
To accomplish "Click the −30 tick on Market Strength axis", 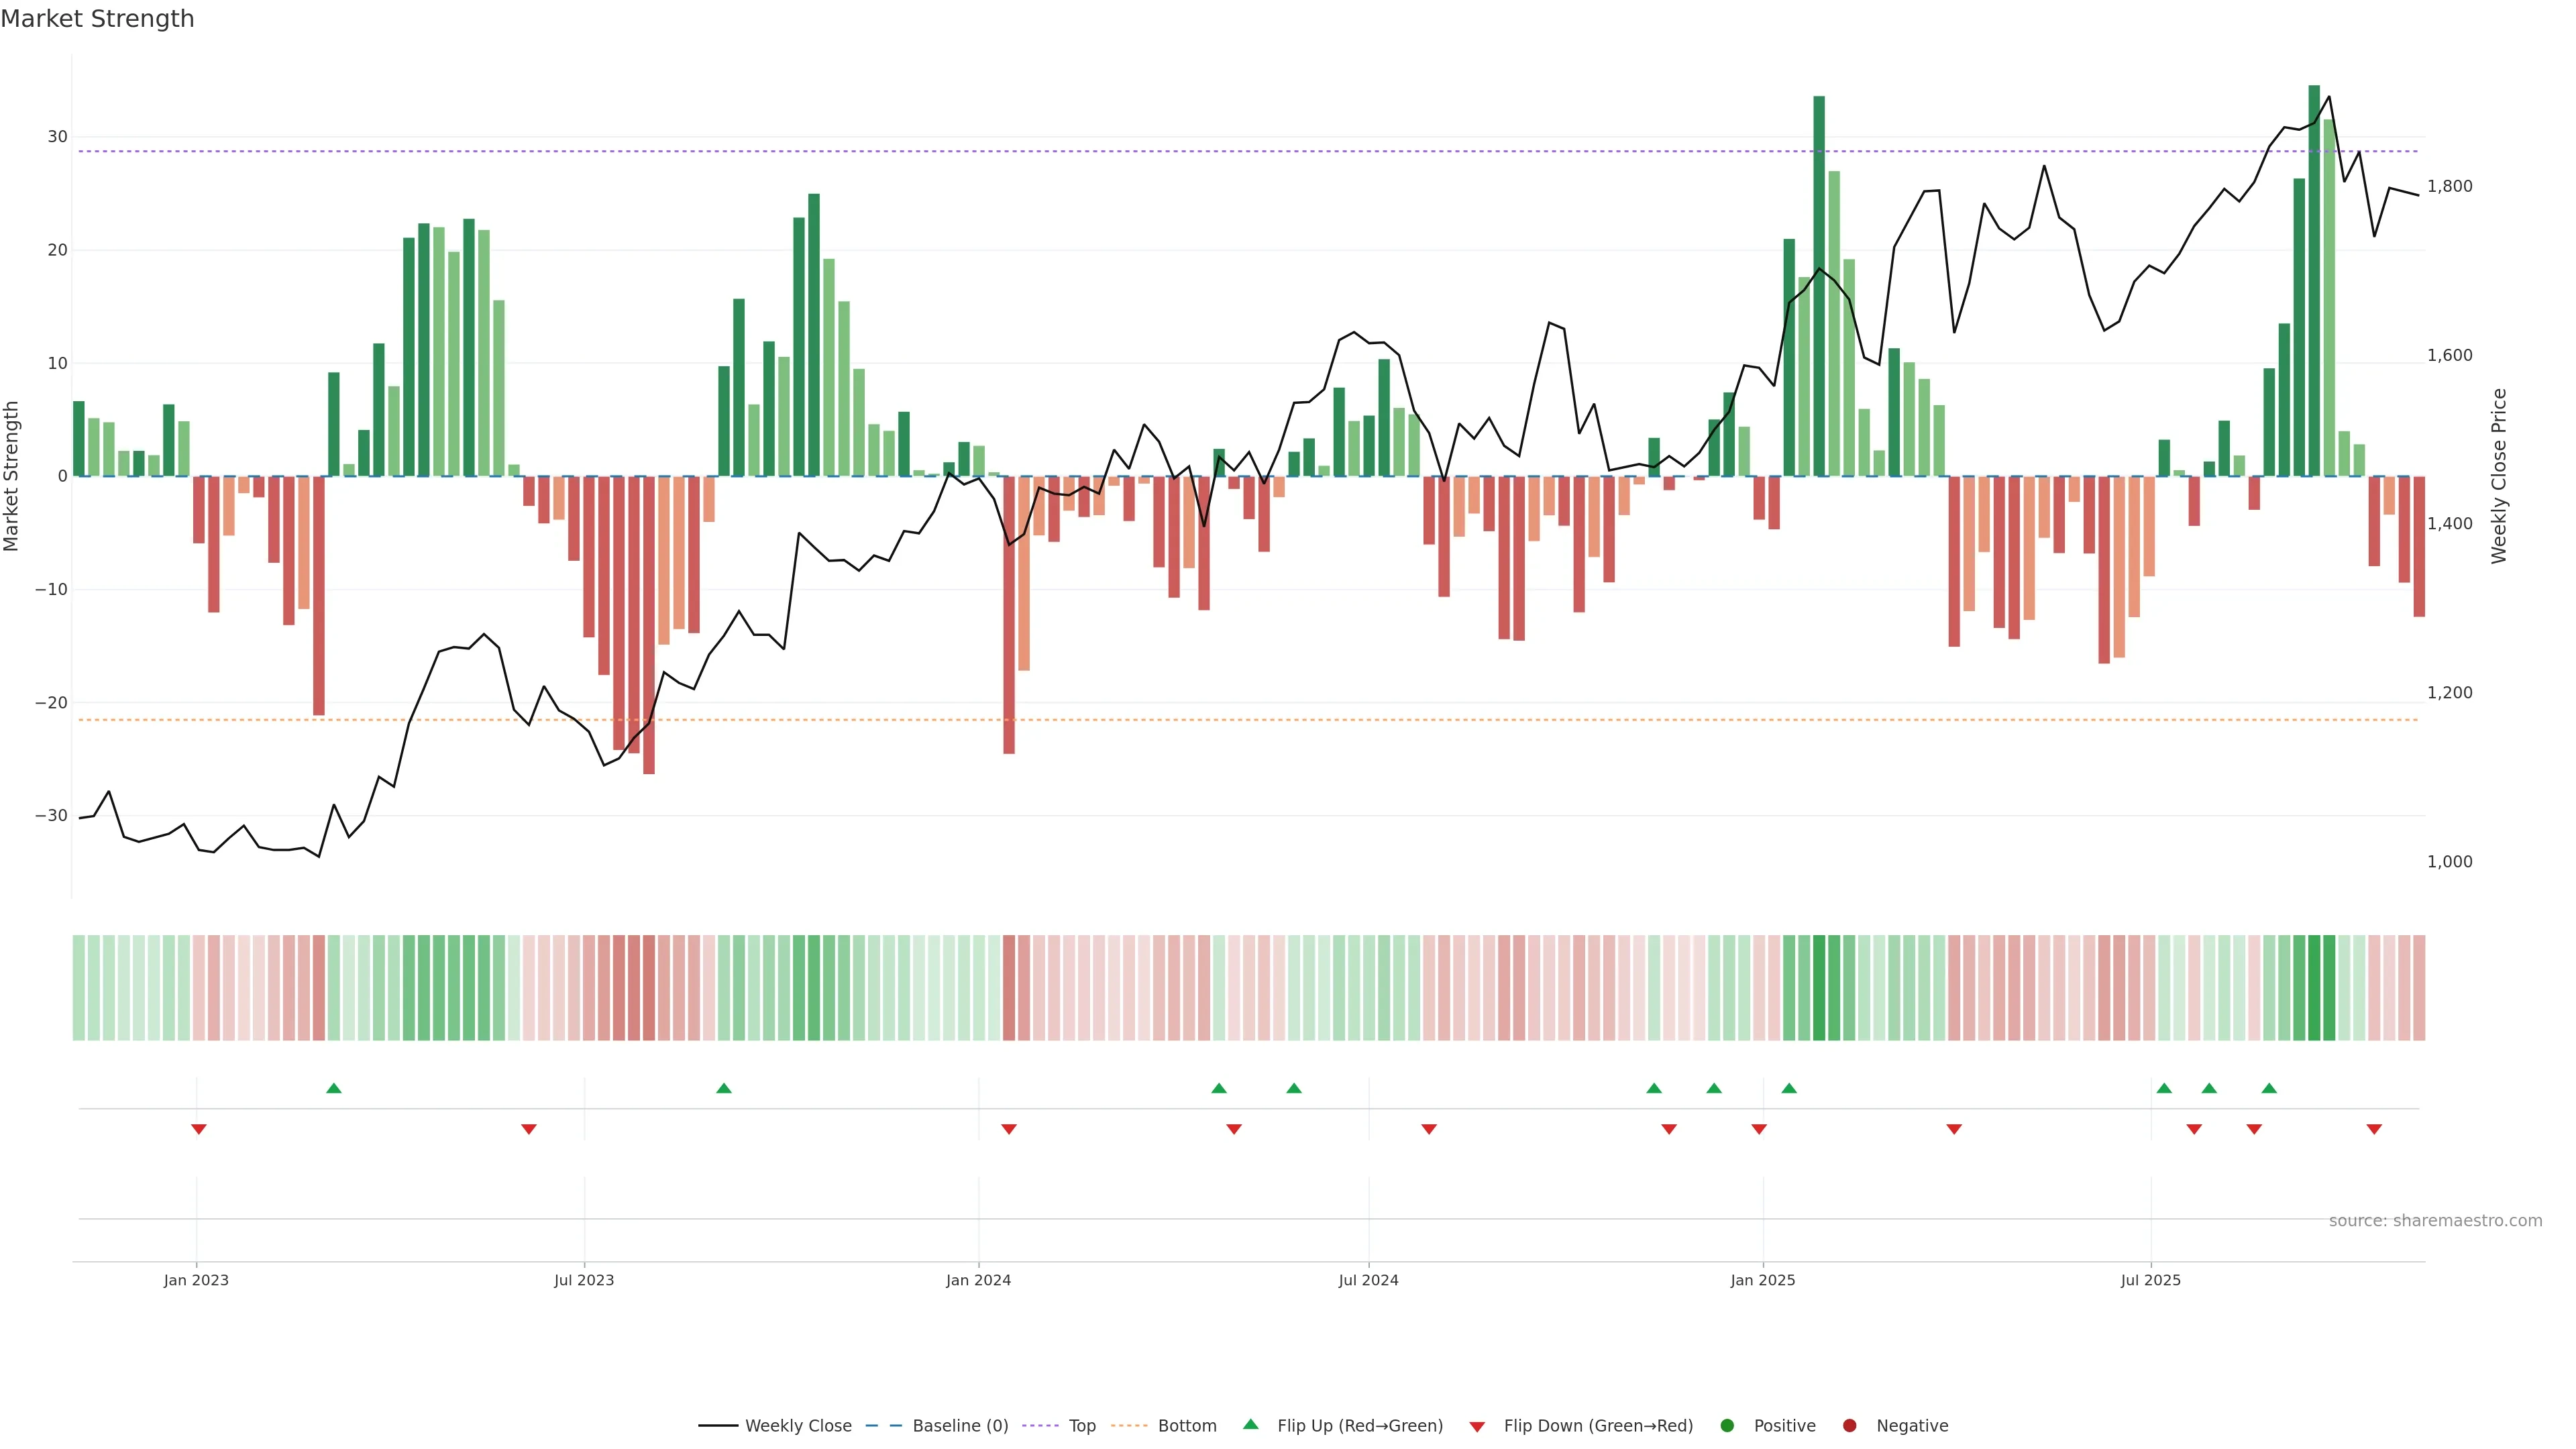I will (51, 816).
